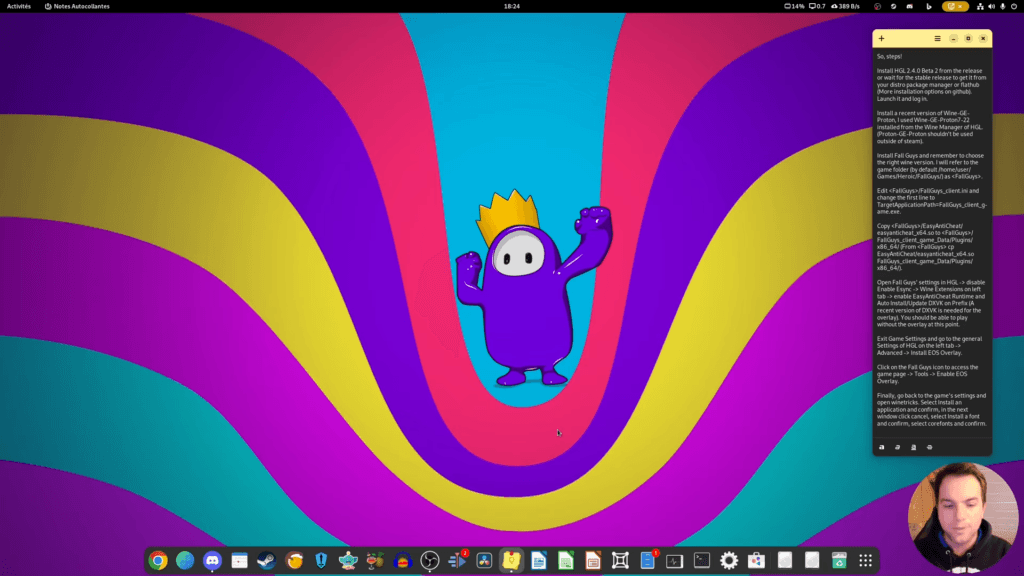The width and height of the screenshot is (1024, 576).
Task: Apply italic formatting in the sticky note
Action: point(897,447)
